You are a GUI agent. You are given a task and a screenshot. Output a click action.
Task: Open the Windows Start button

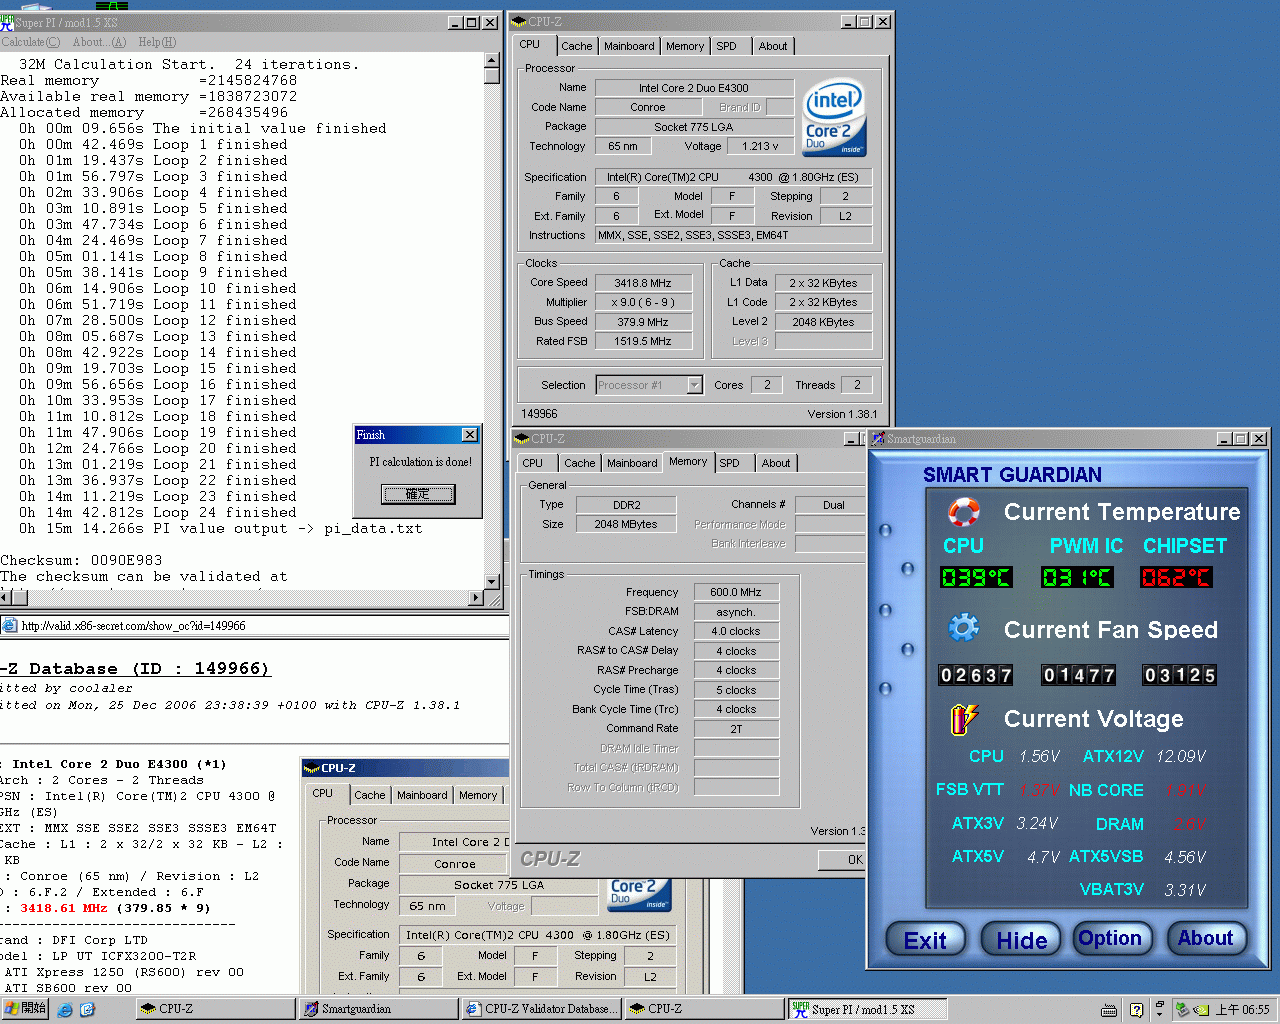coord(25,1008)
